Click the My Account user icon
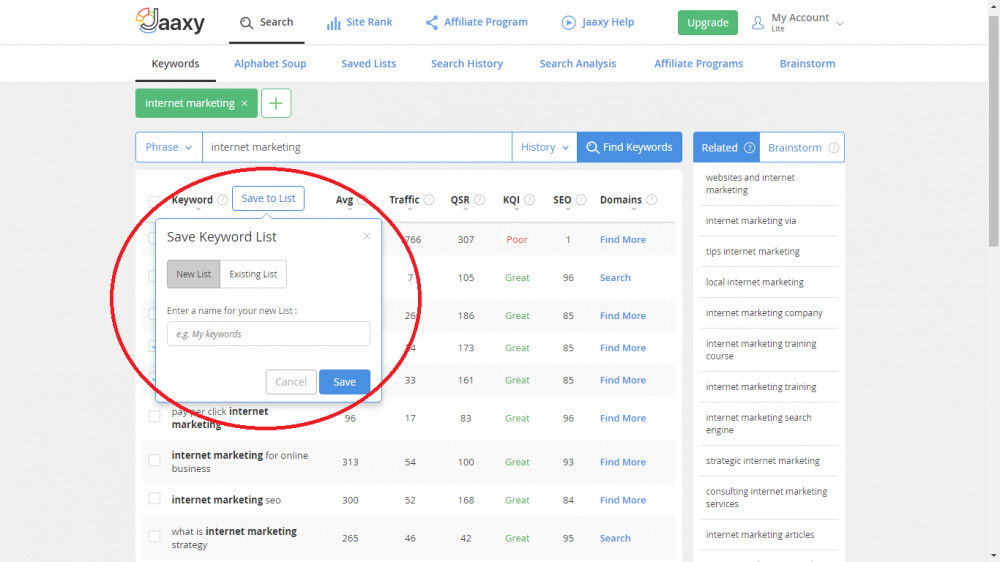 tap(758, 23)
